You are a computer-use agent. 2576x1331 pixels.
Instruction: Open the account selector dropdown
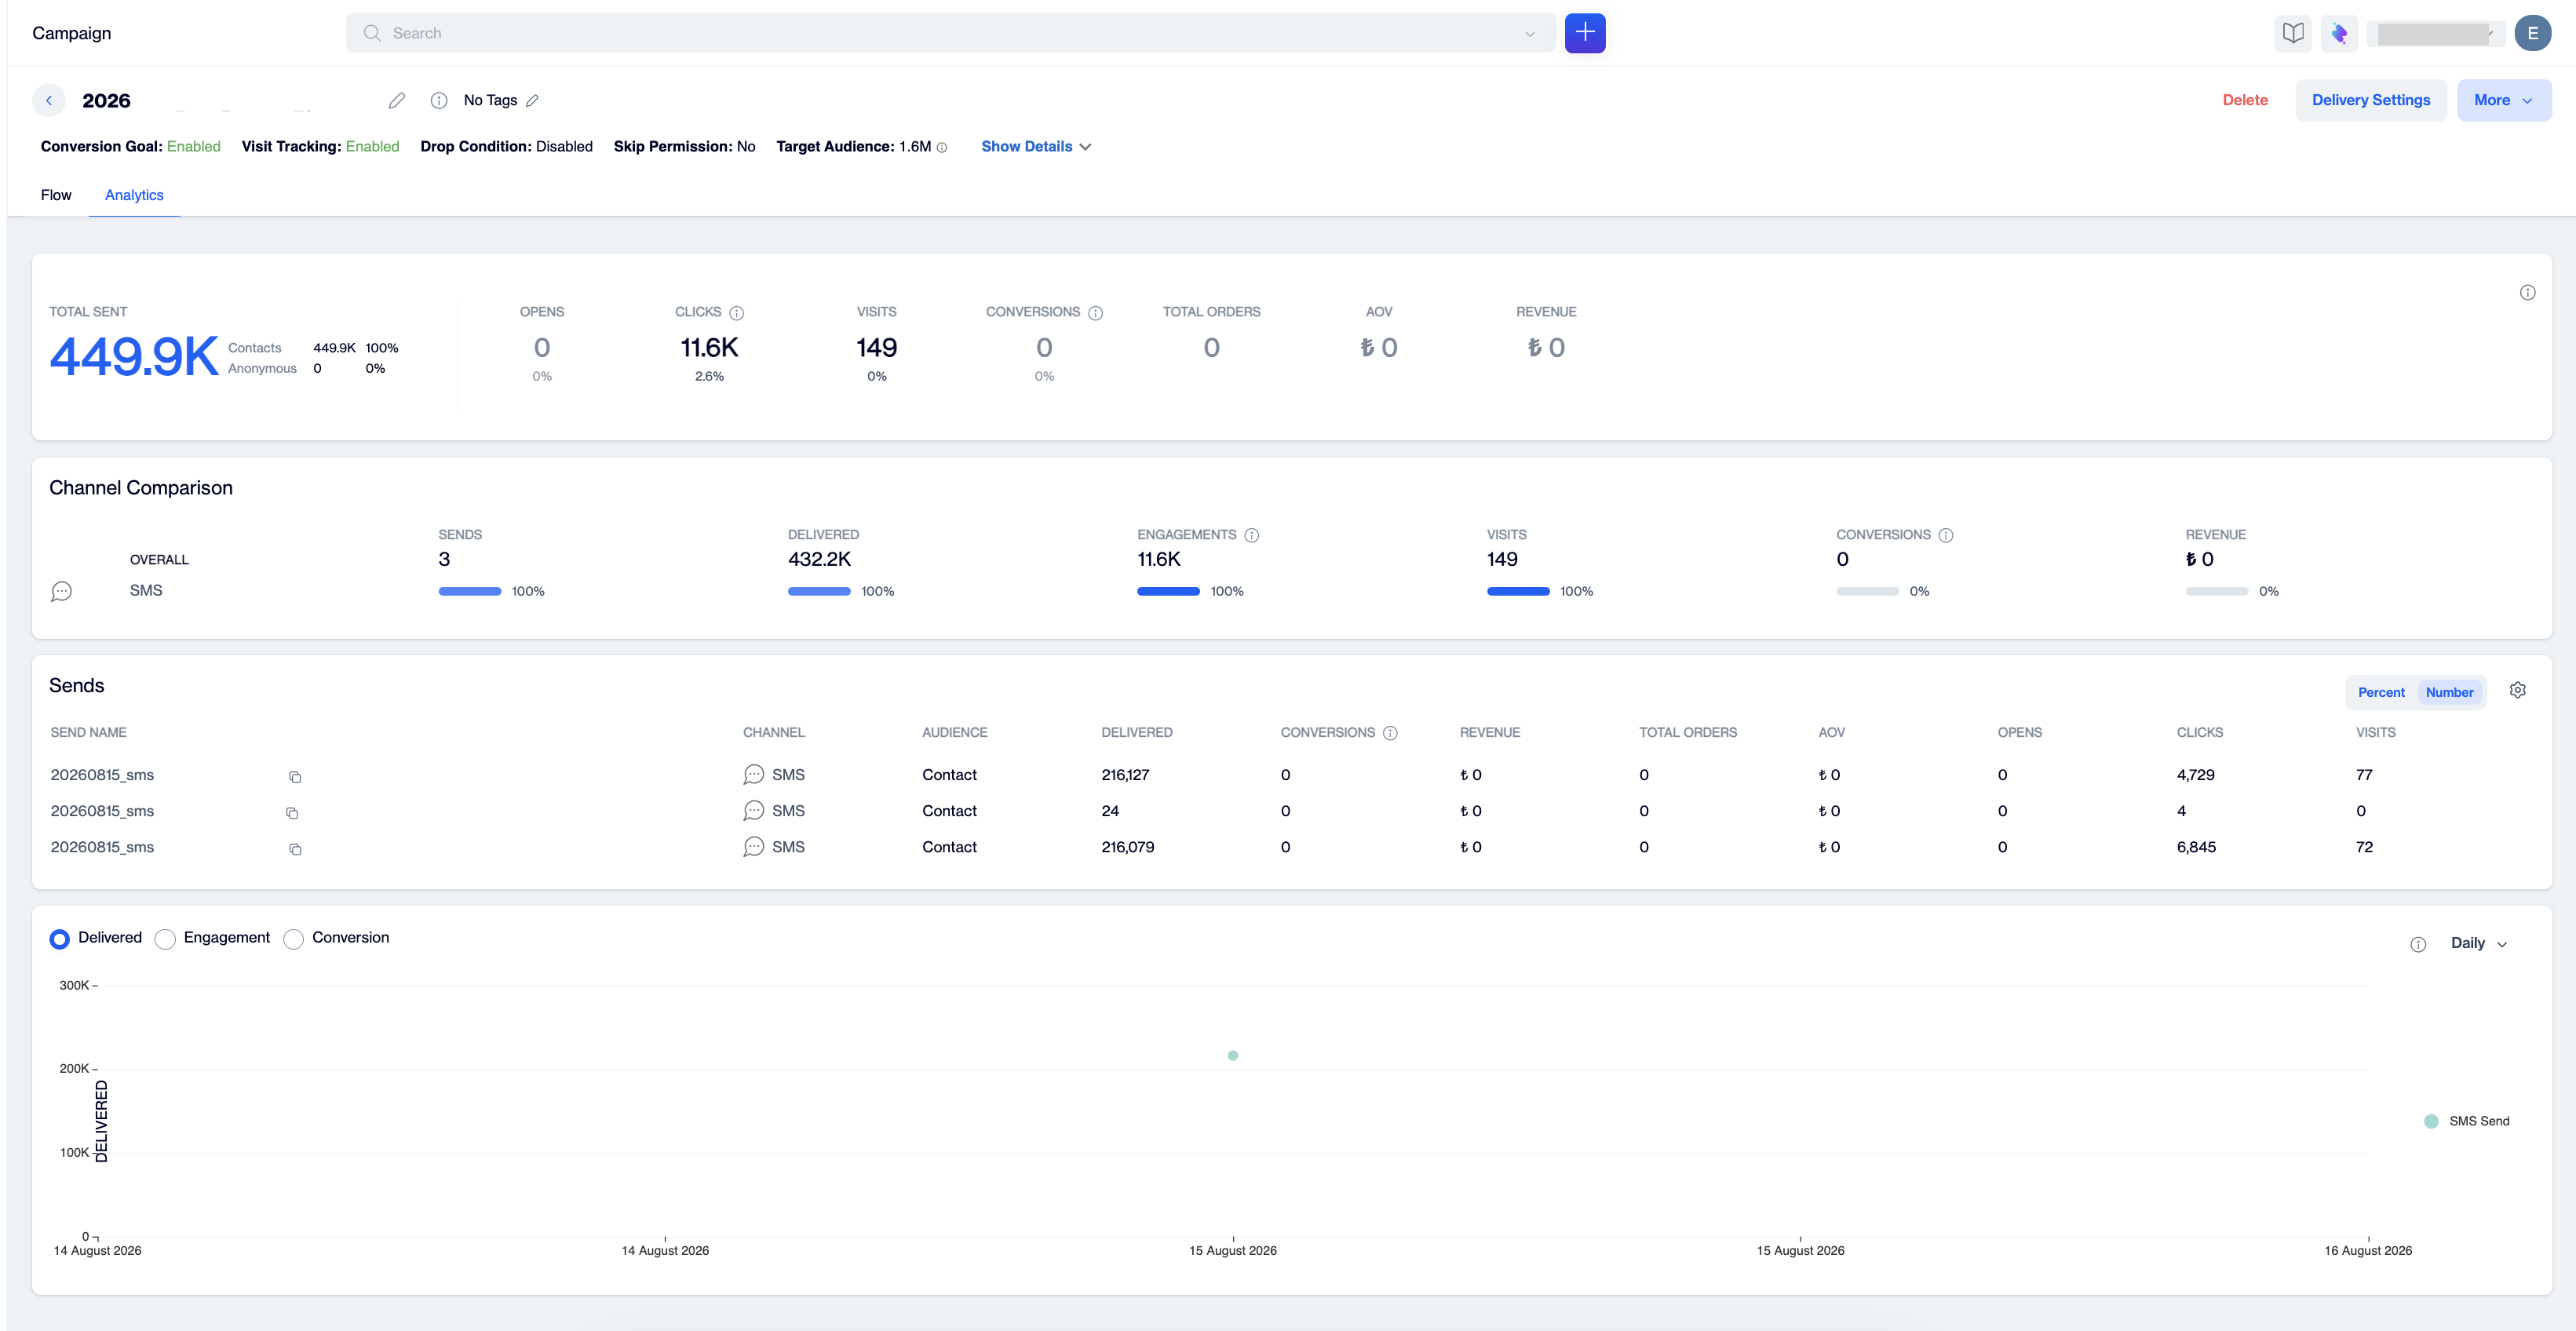[2435, 33]
